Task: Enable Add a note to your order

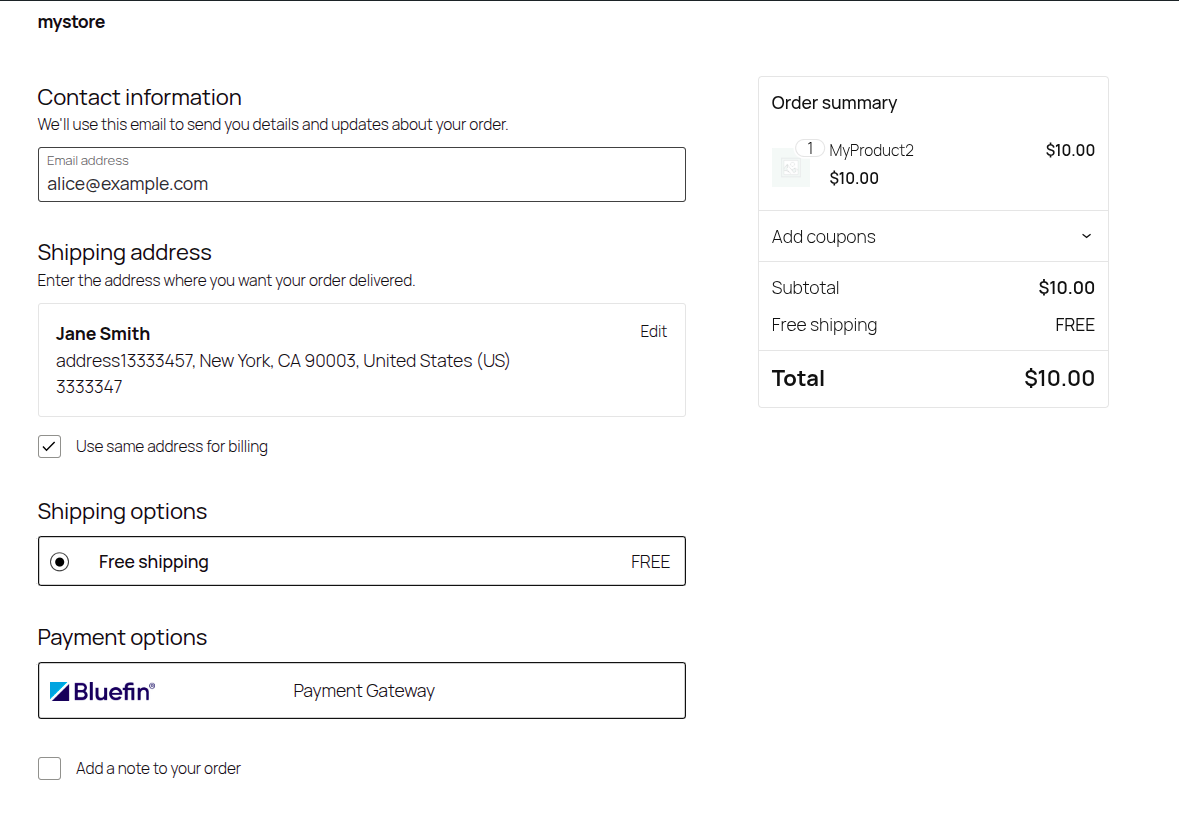Action: click(49, 768)
